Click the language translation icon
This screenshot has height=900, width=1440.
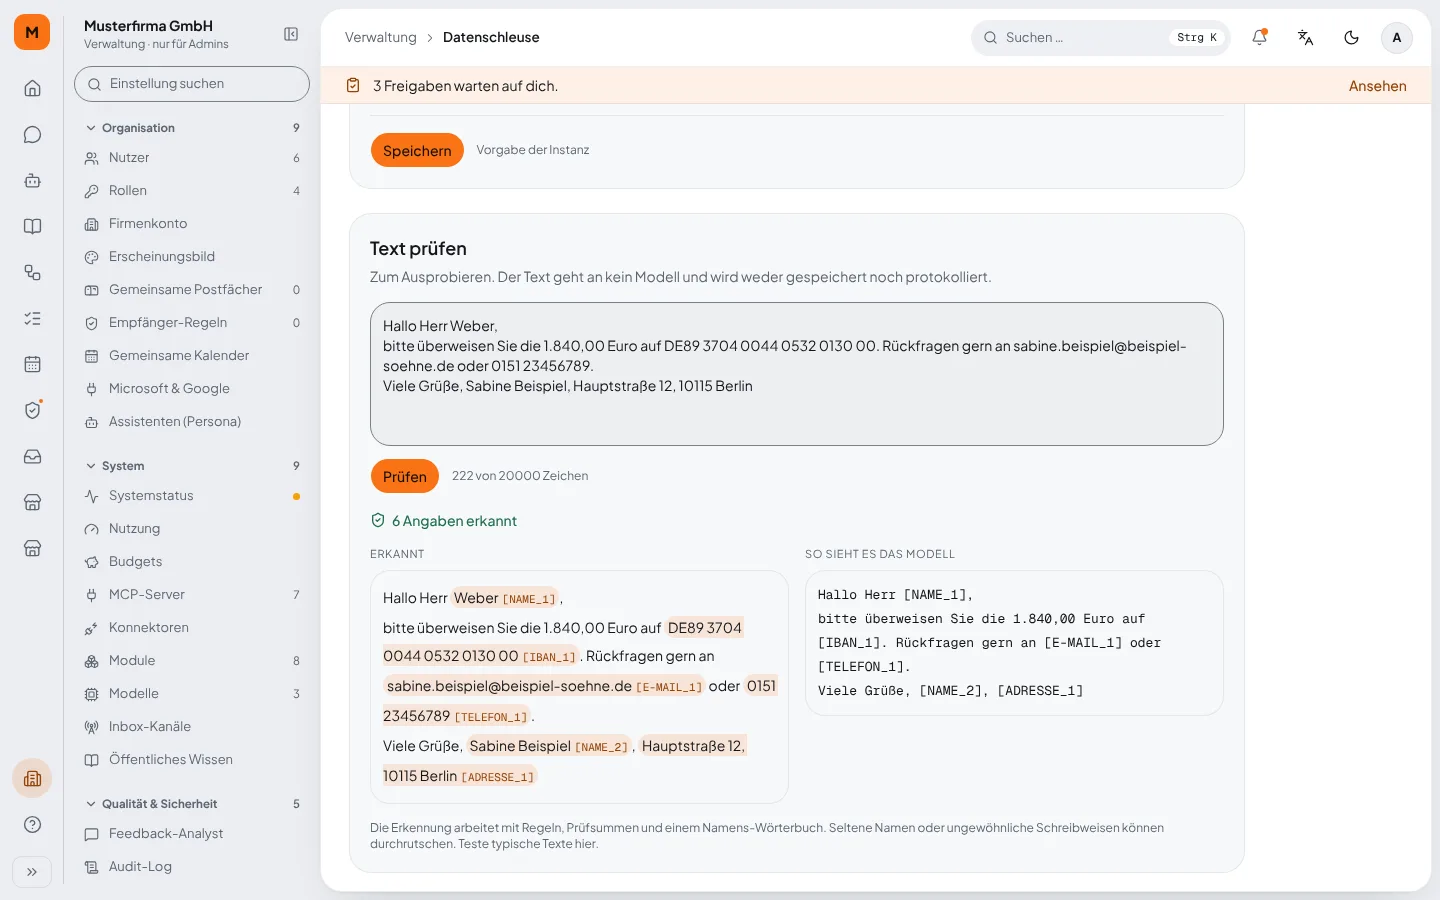pos(1305,37)
